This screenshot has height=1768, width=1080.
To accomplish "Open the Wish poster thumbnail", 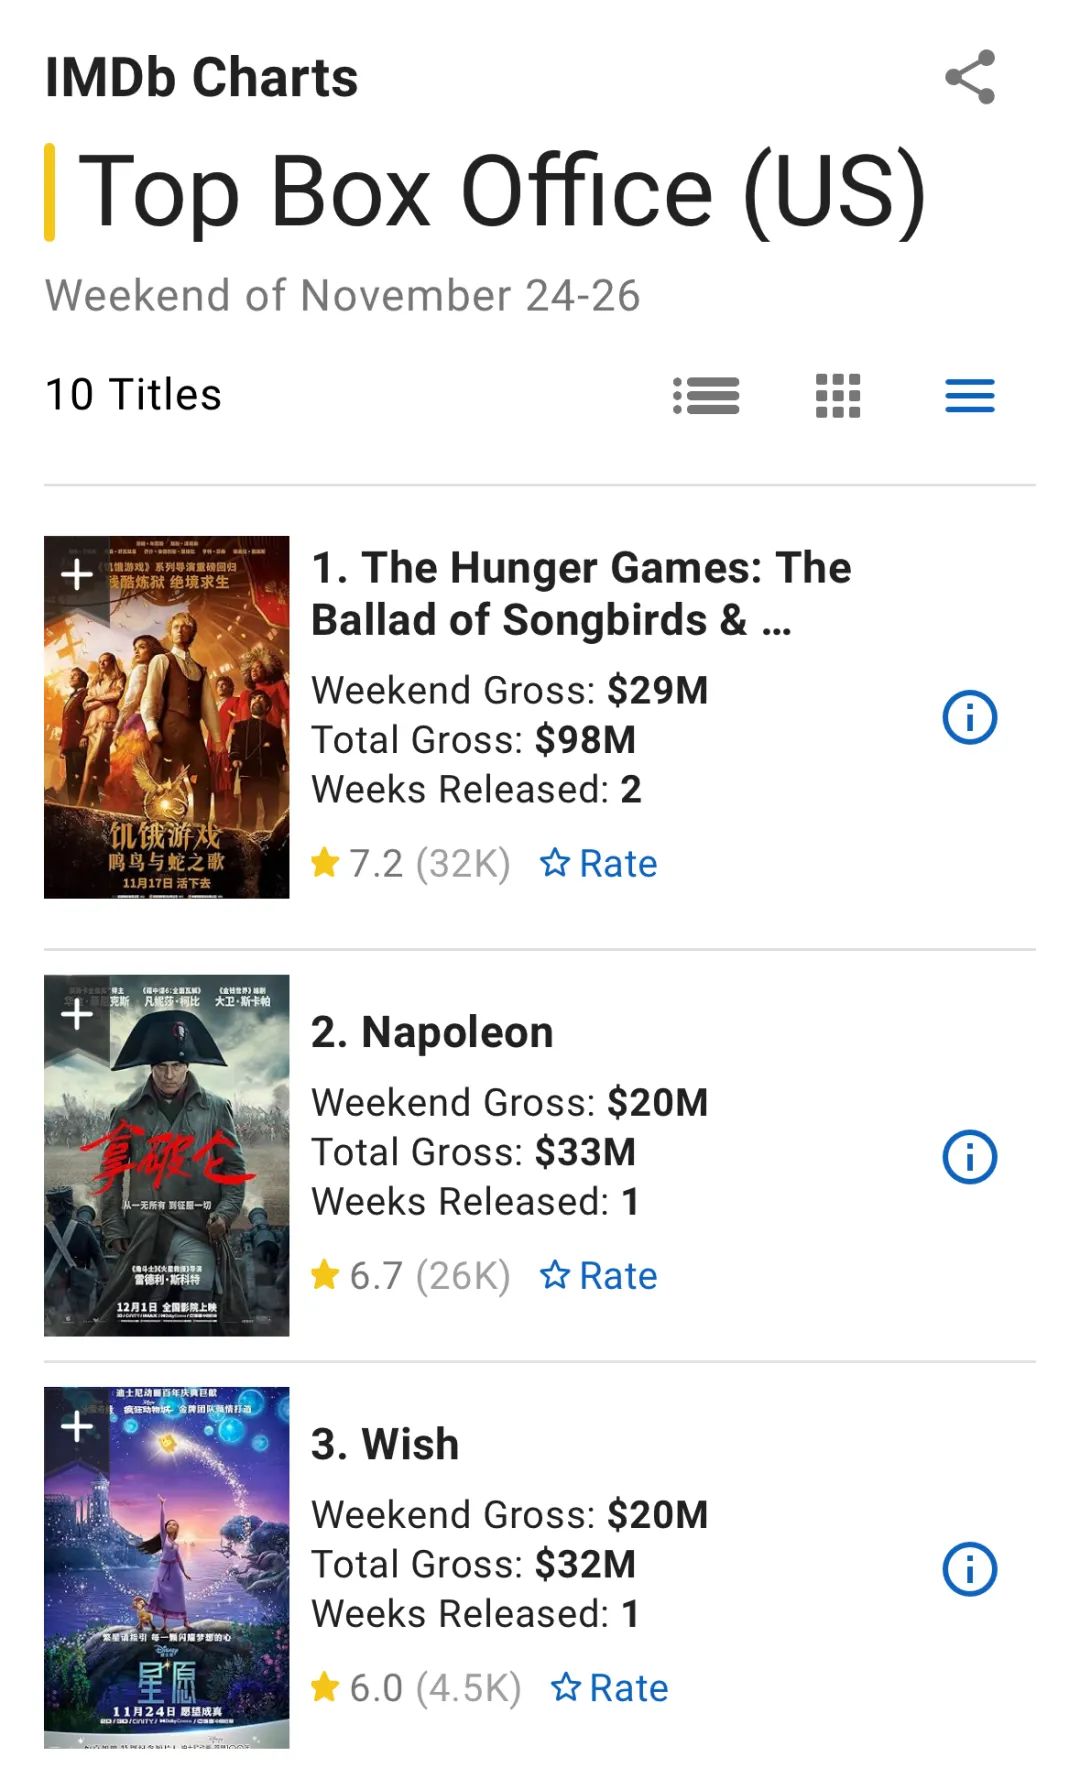I will tap(167, 1567).
